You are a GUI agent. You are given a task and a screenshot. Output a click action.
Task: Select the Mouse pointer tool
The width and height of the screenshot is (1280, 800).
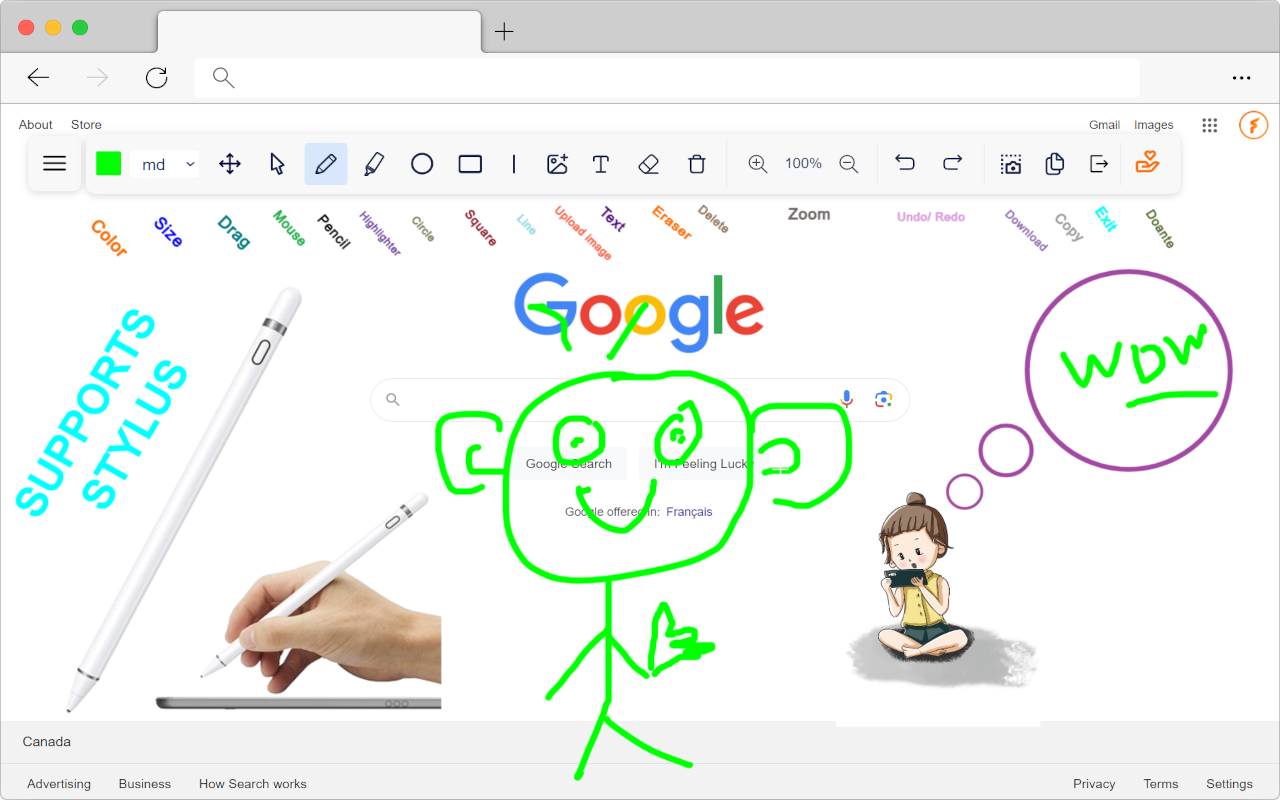coord(278,164)
